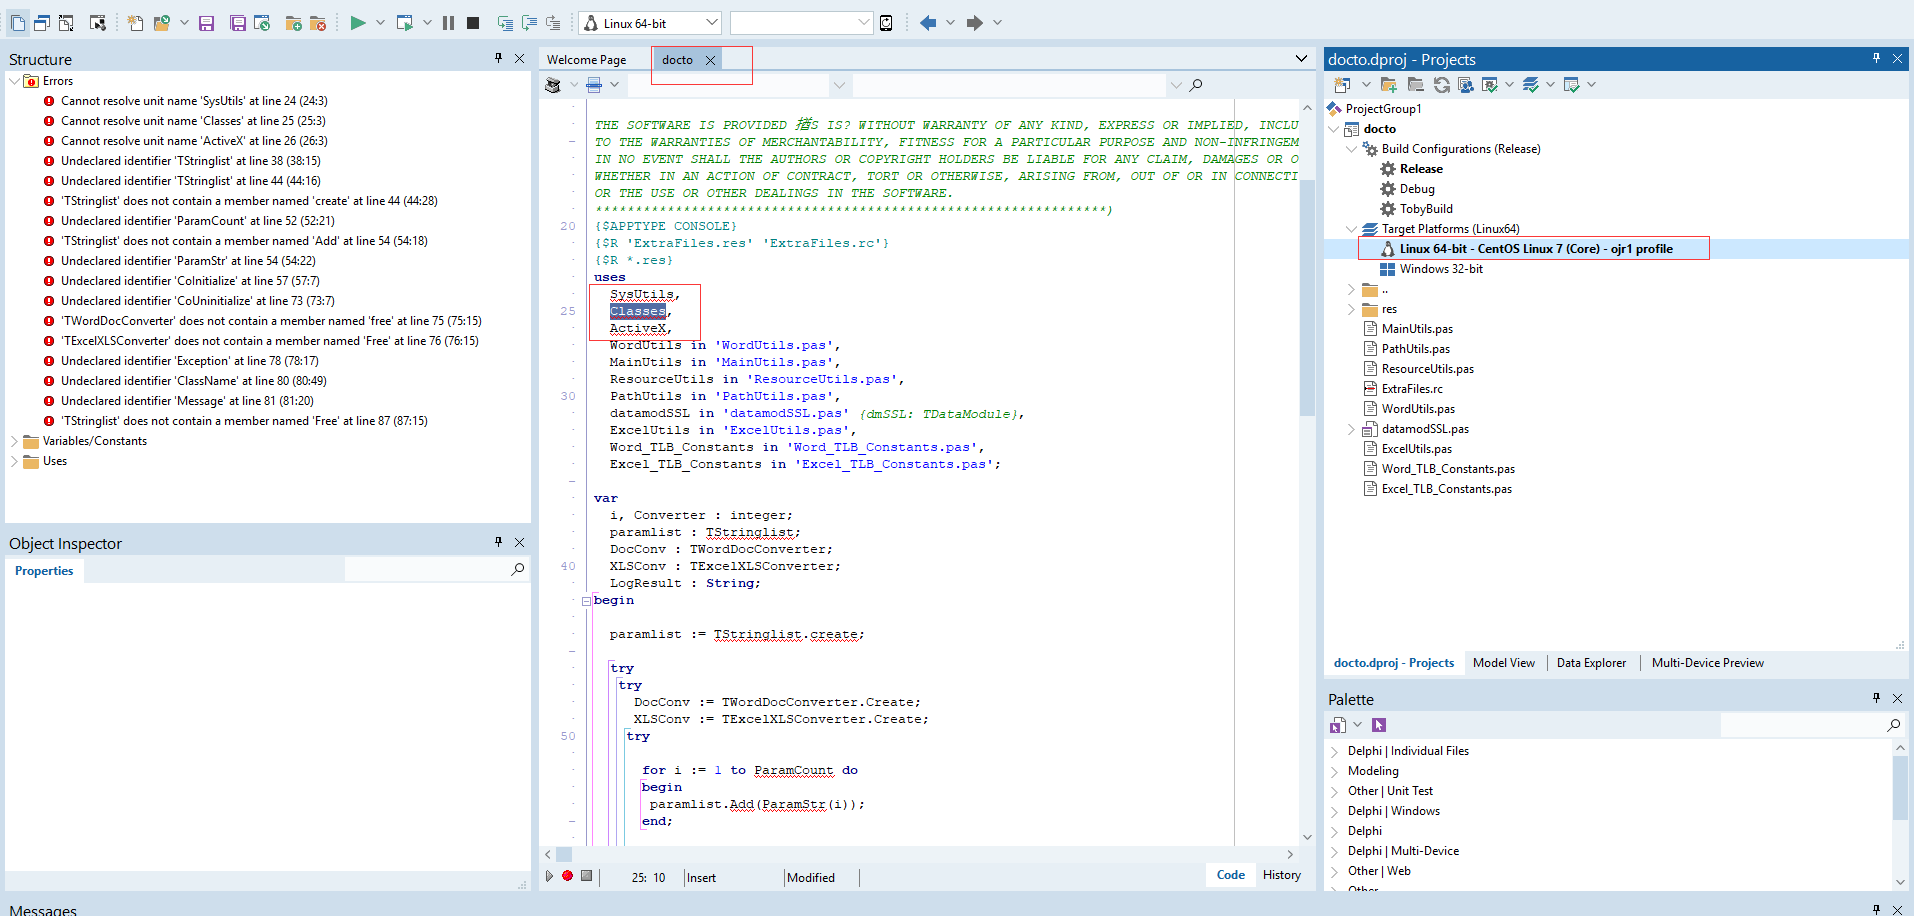
Task: Refresh the Projects panel with sync icon
Action: 1442,85
